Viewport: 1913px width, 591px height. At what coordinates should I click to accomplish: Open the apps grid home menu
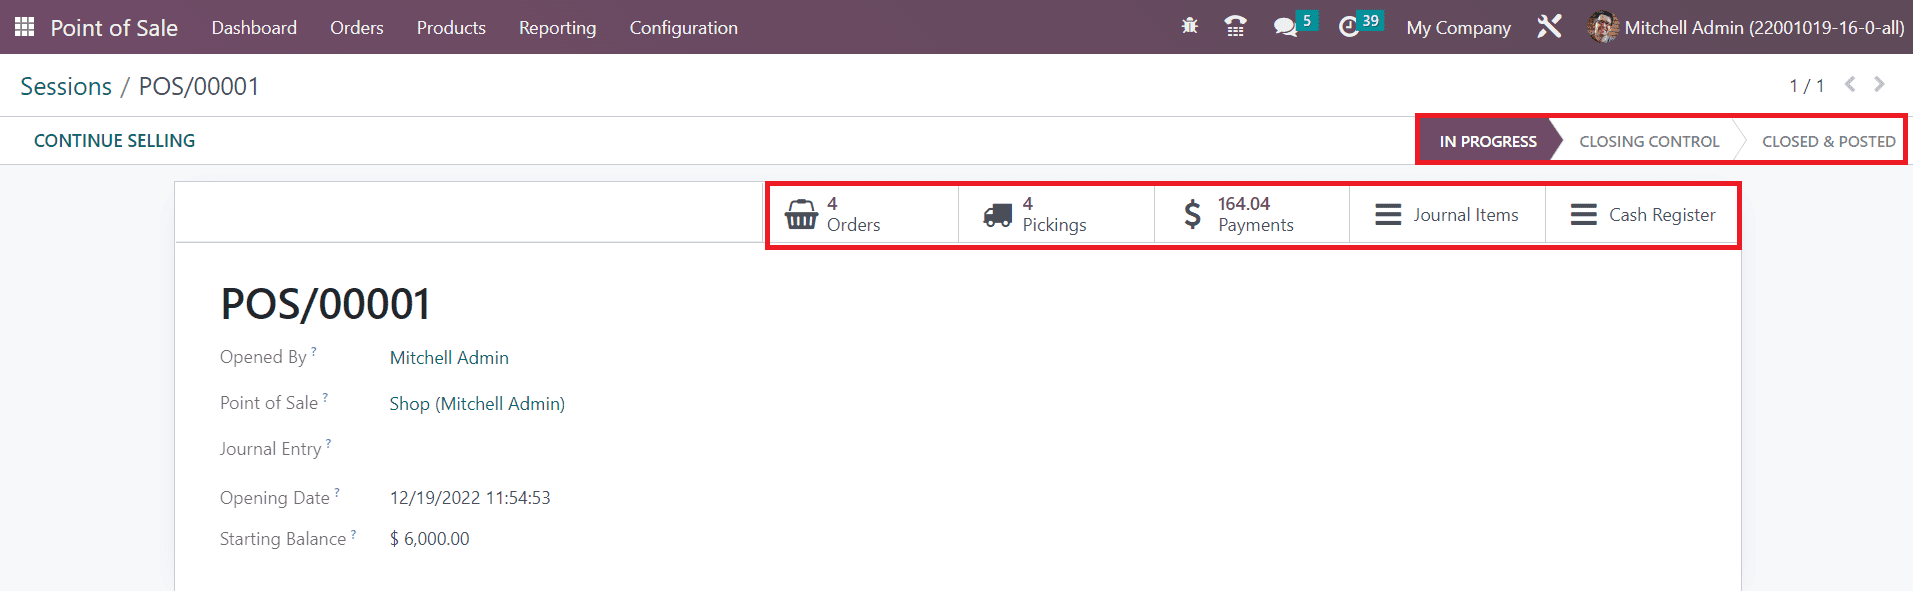pyautogui.click(x=24, y=27)
